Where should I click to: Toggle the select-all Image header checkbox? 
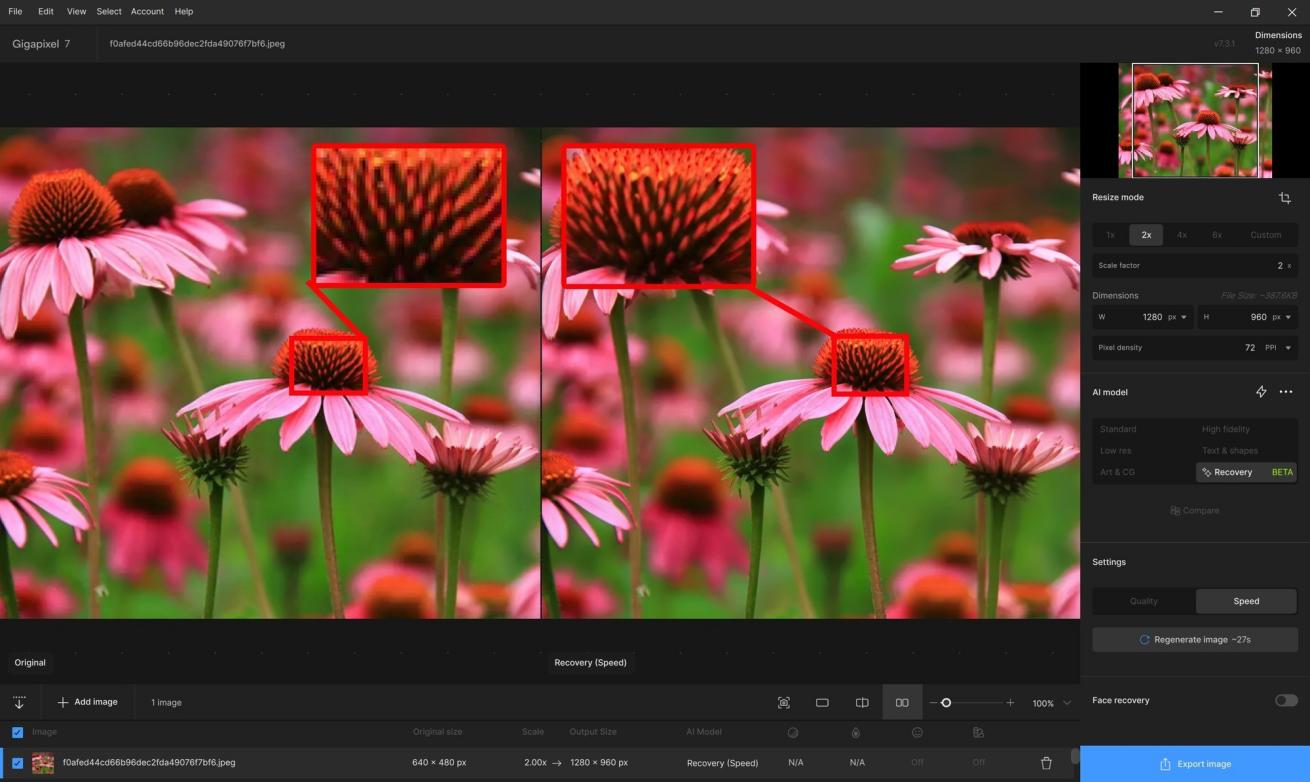point(17,732)
